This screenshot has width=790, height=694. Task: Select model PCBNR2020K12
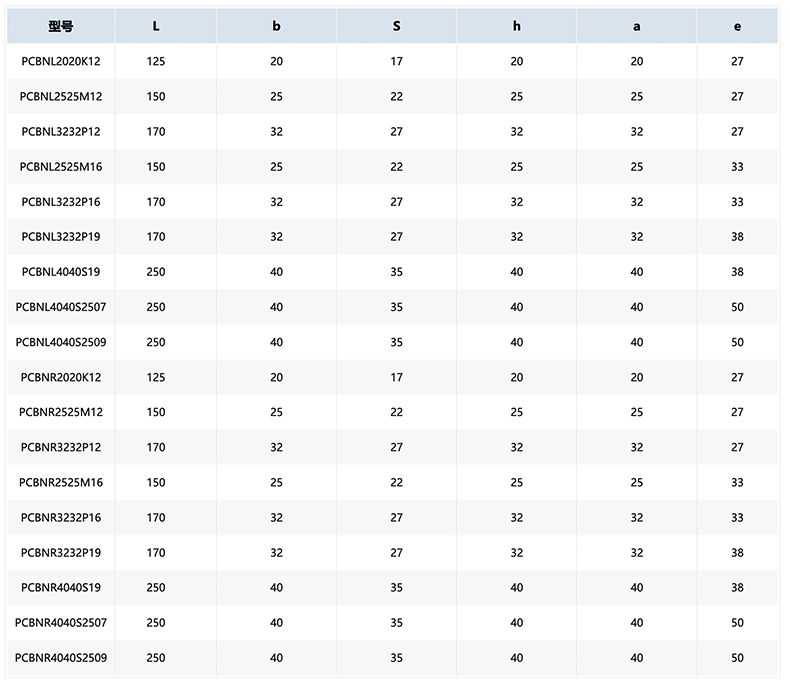[x=61, y=378]
